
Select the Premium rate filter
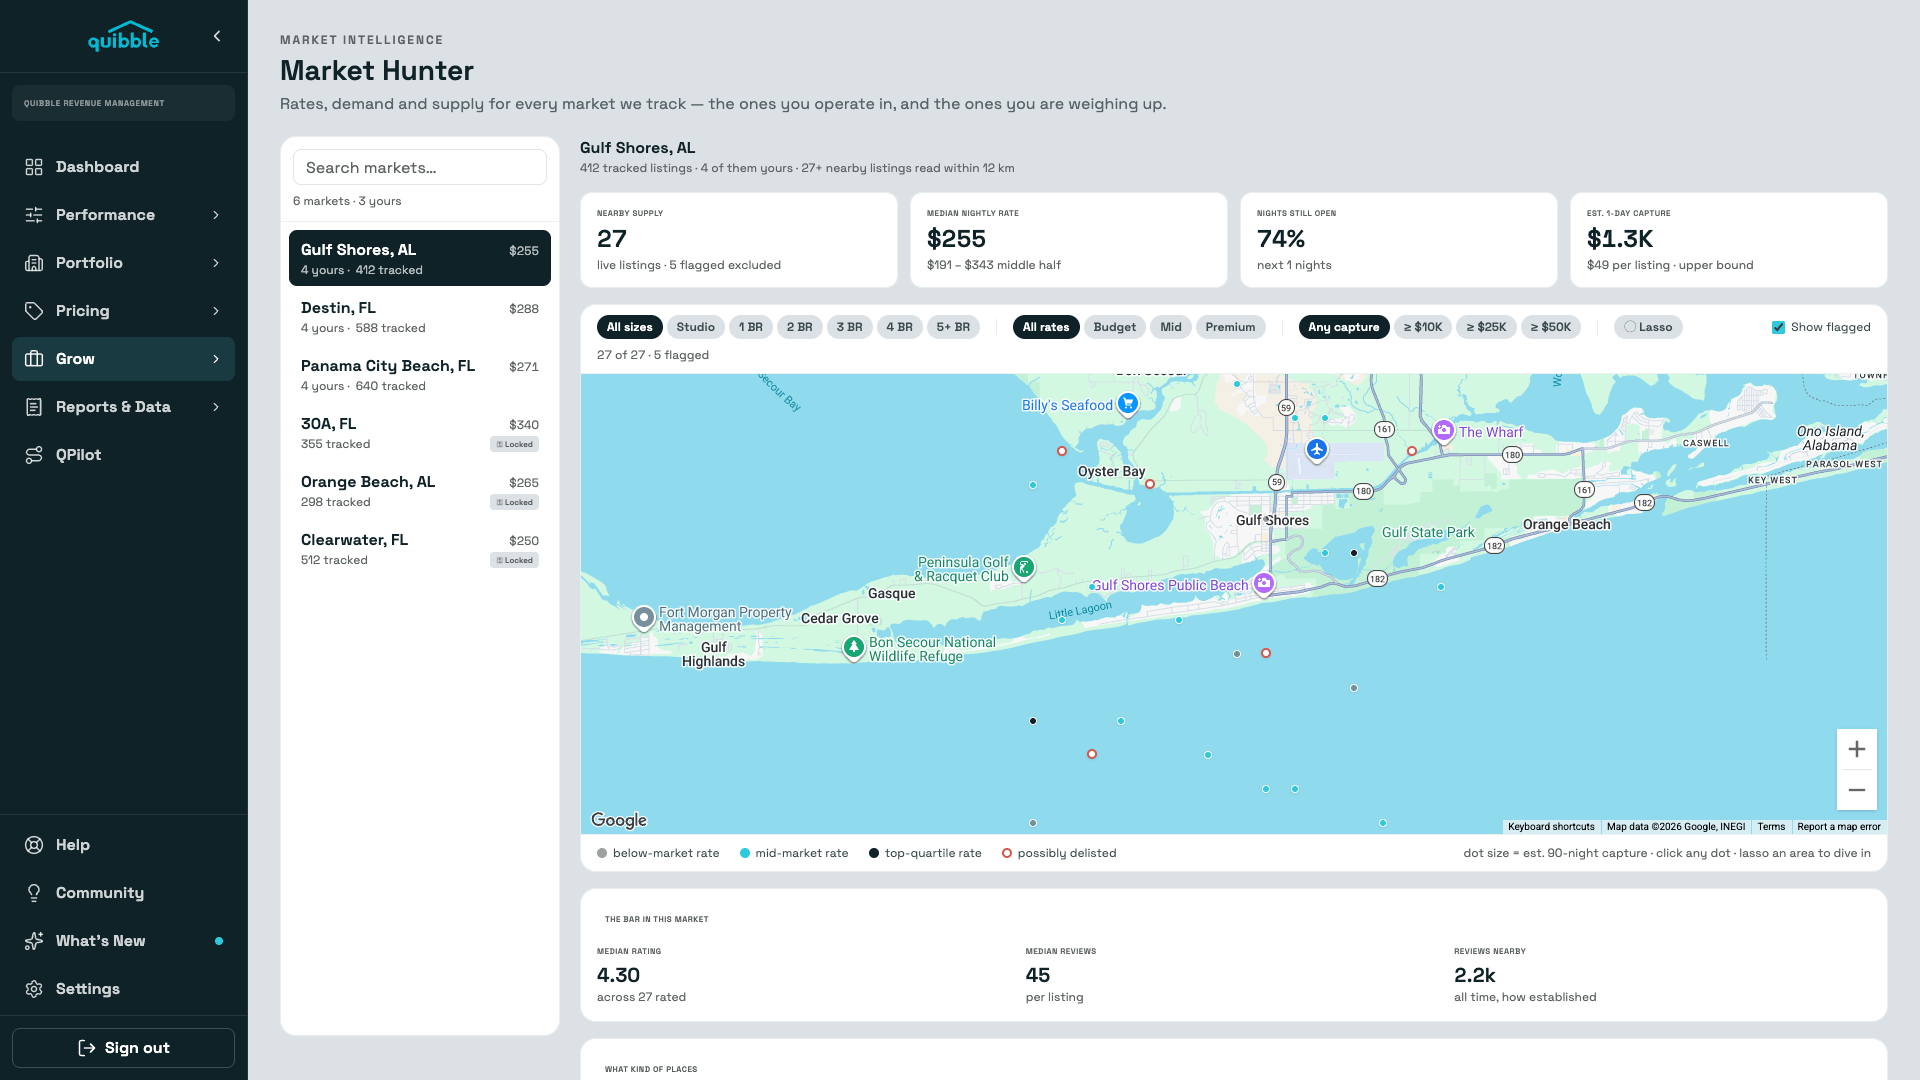pos(1230,327)
